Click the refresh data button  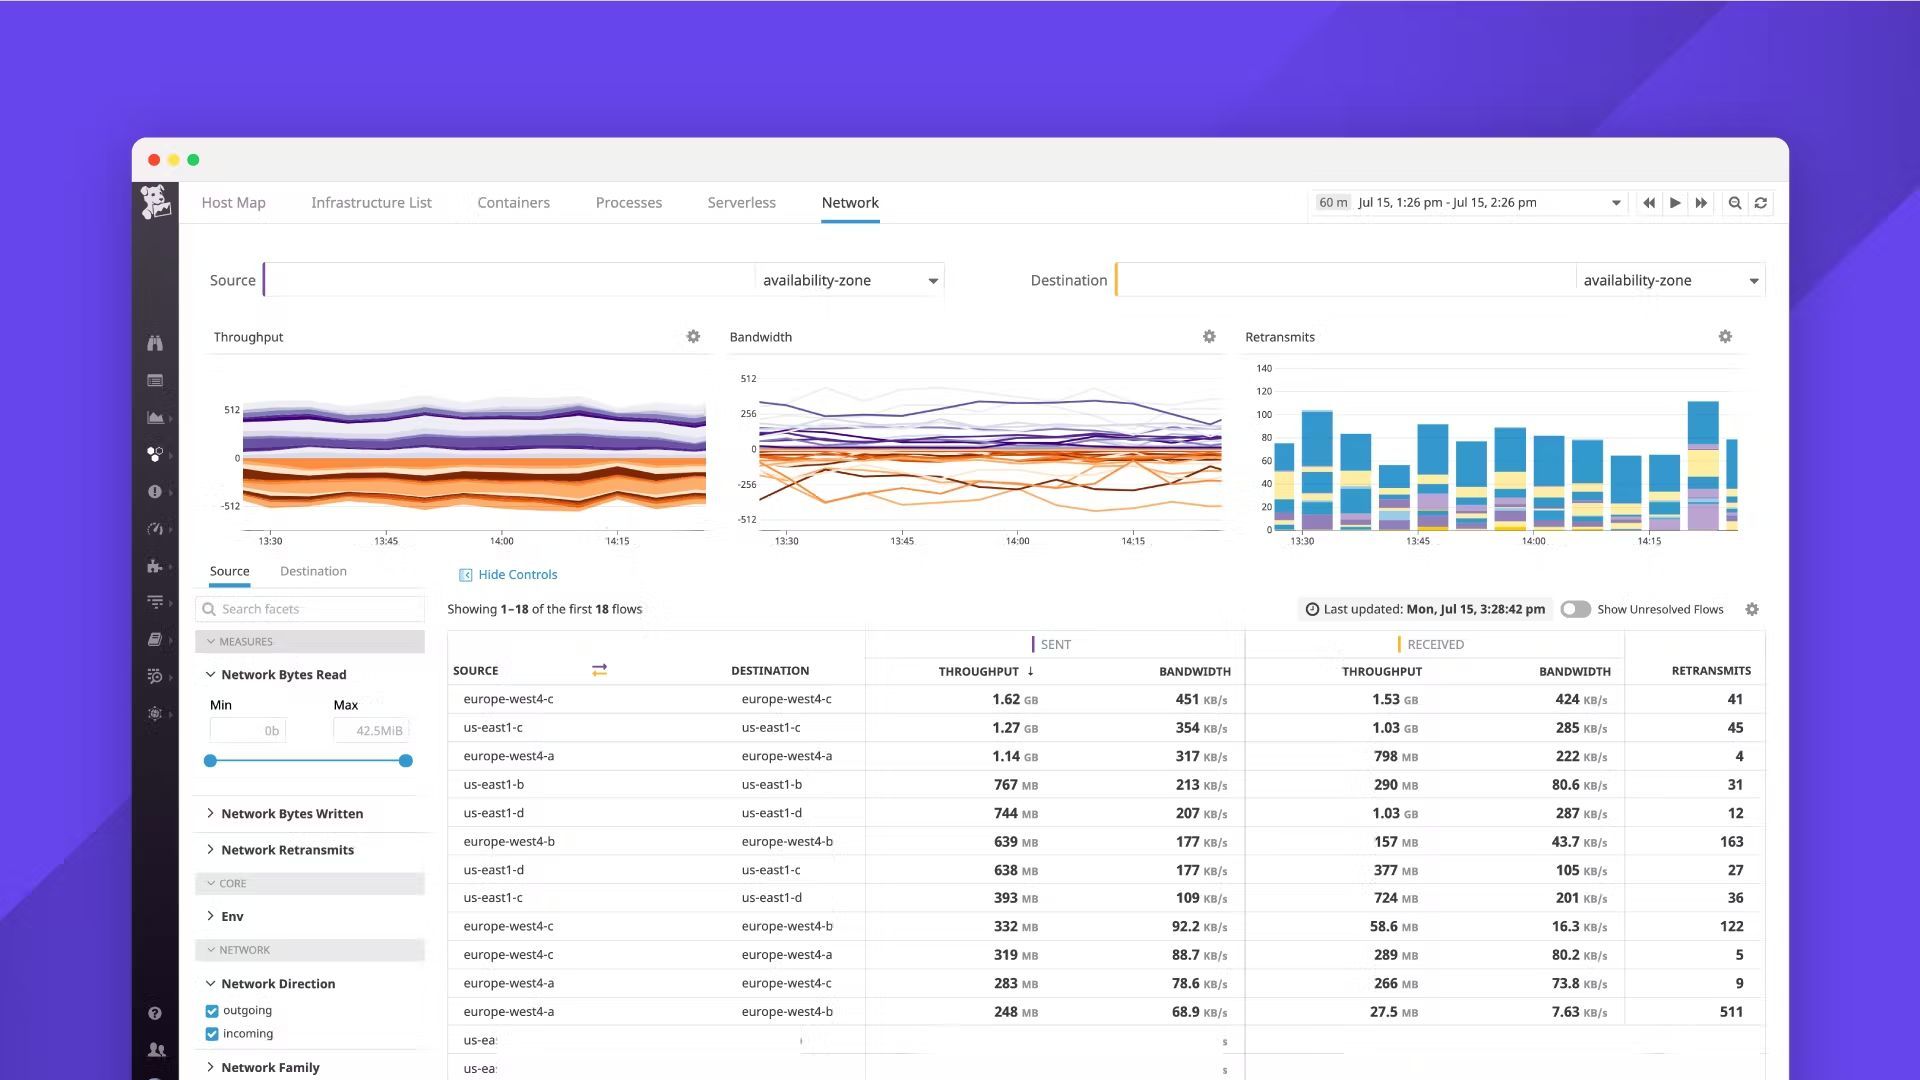(x=1762, y=202)
